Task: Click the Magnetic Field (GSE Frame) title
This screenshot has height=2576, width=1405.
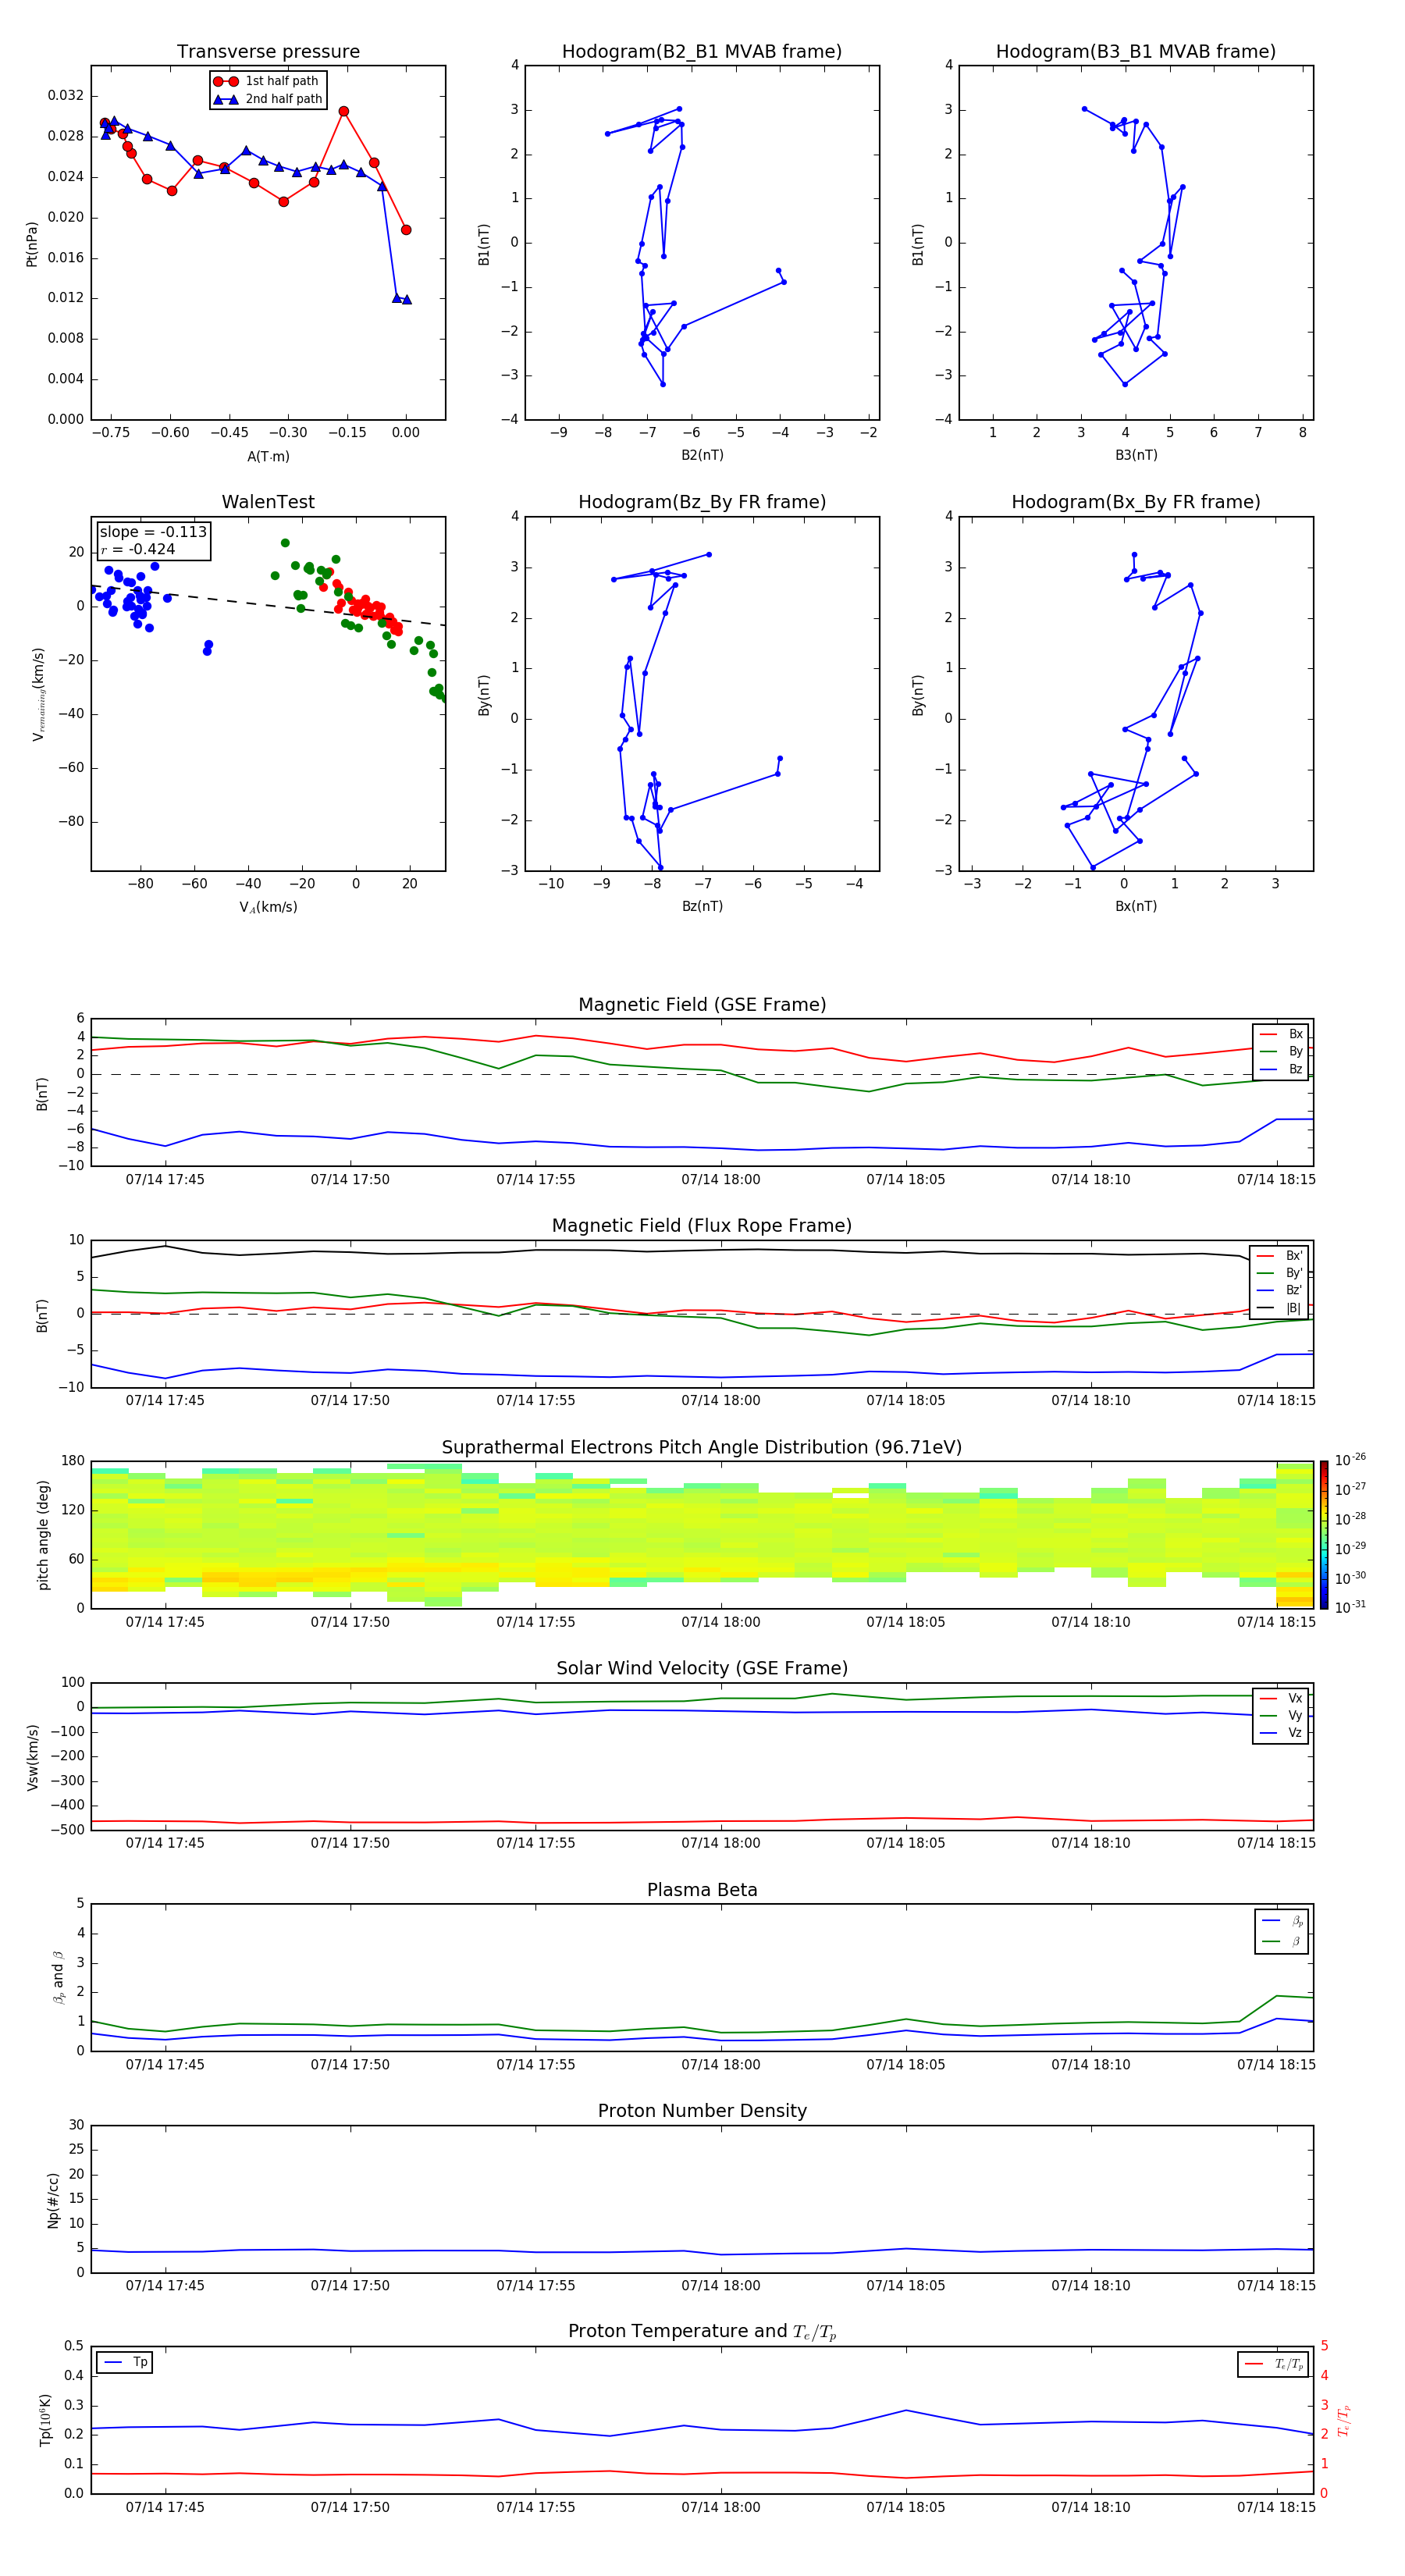Action: [702, 1005]
